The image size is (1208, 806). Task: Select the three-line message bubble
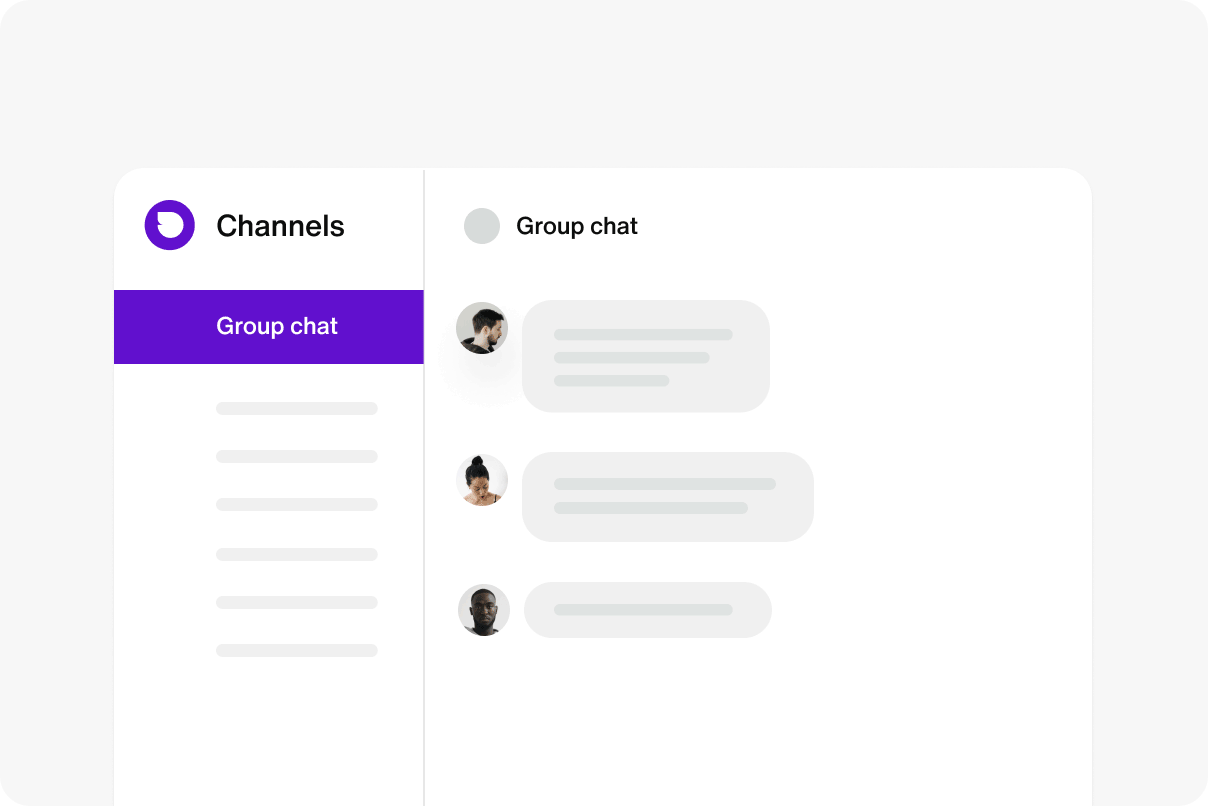pos(646,356)
